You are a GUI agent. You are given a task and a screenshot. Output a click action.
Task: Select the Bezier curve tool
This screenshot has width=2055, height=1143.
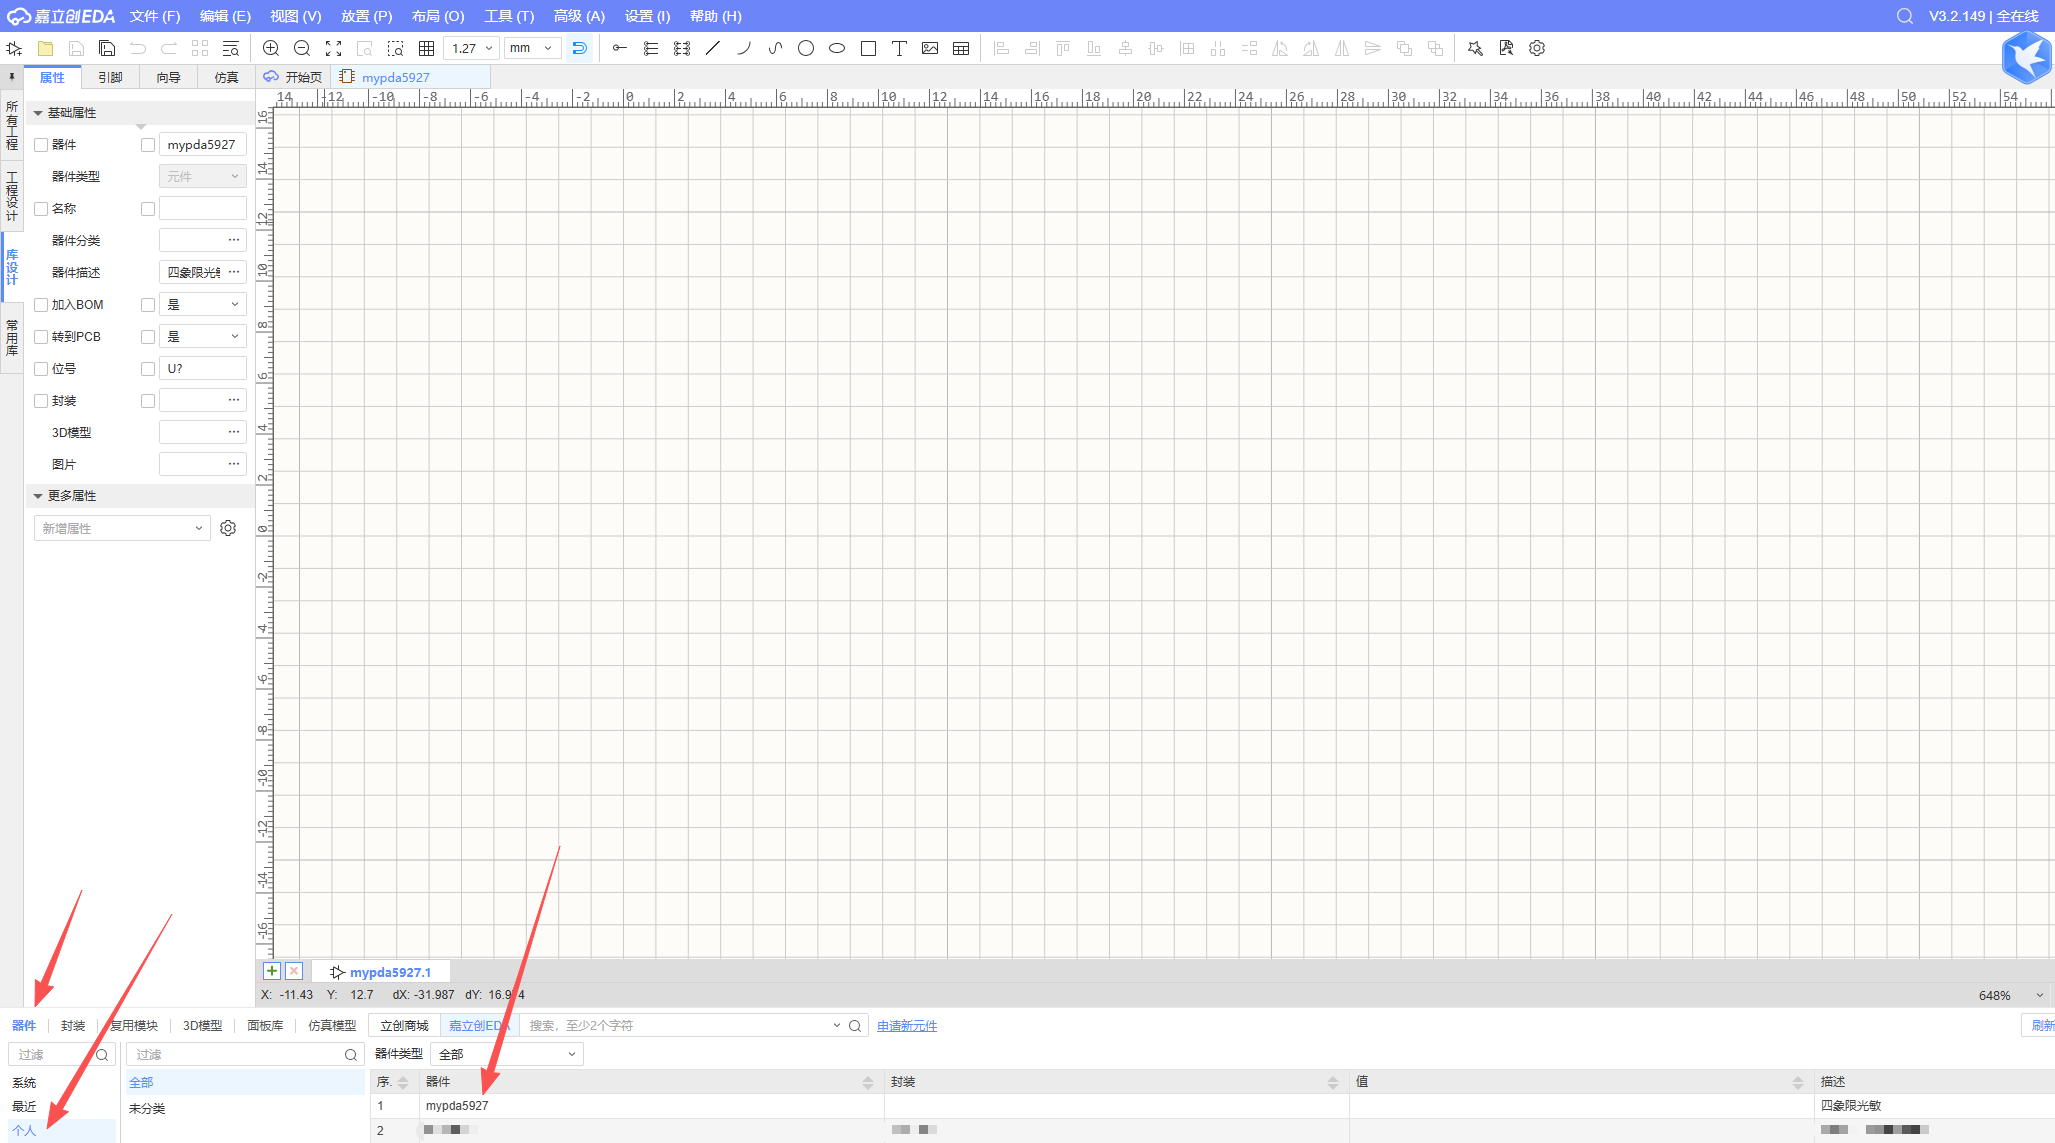(x=775, y=48)
